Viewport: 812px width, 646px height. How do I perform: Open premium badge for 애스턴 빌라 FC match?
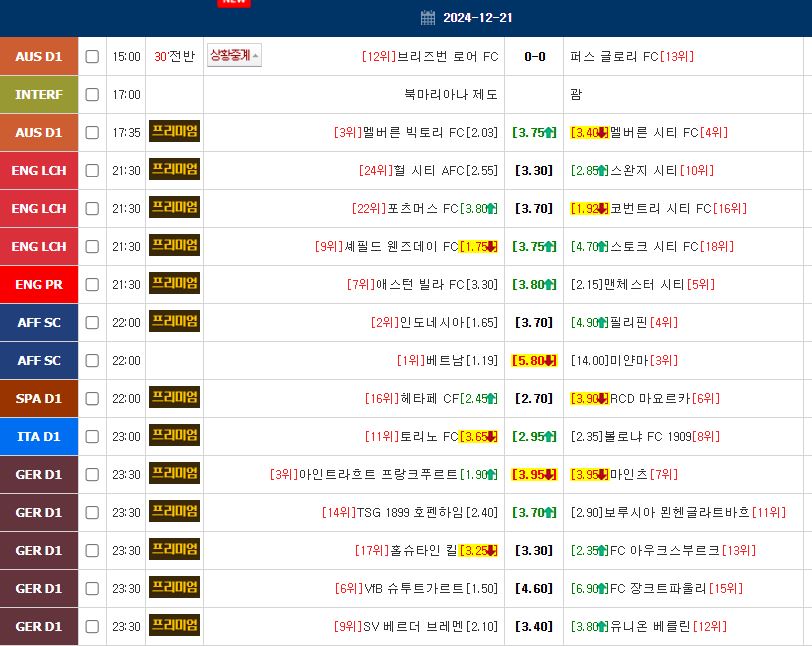pos(175,283)
